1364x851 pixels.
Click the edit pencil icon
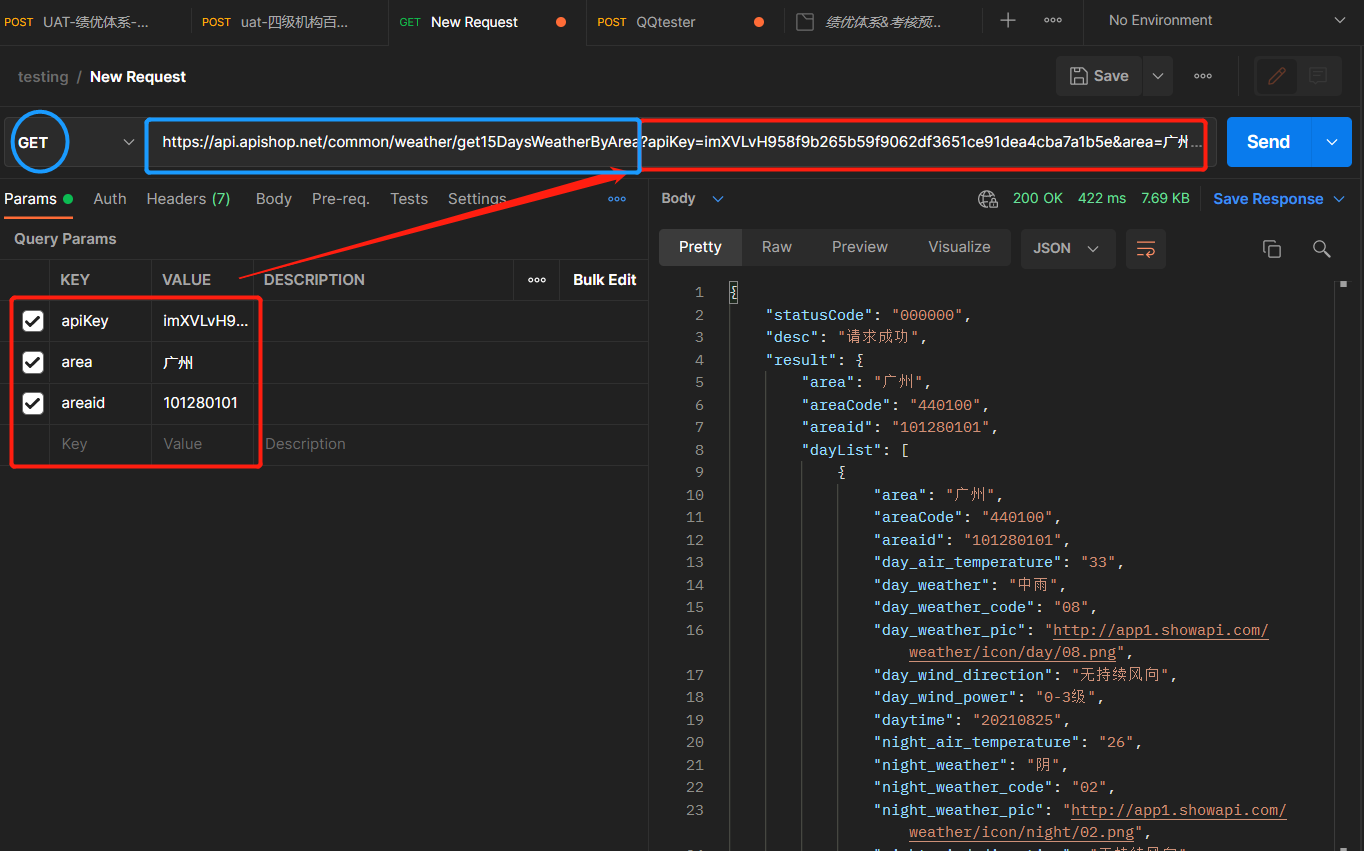[x=1276, y=76]
